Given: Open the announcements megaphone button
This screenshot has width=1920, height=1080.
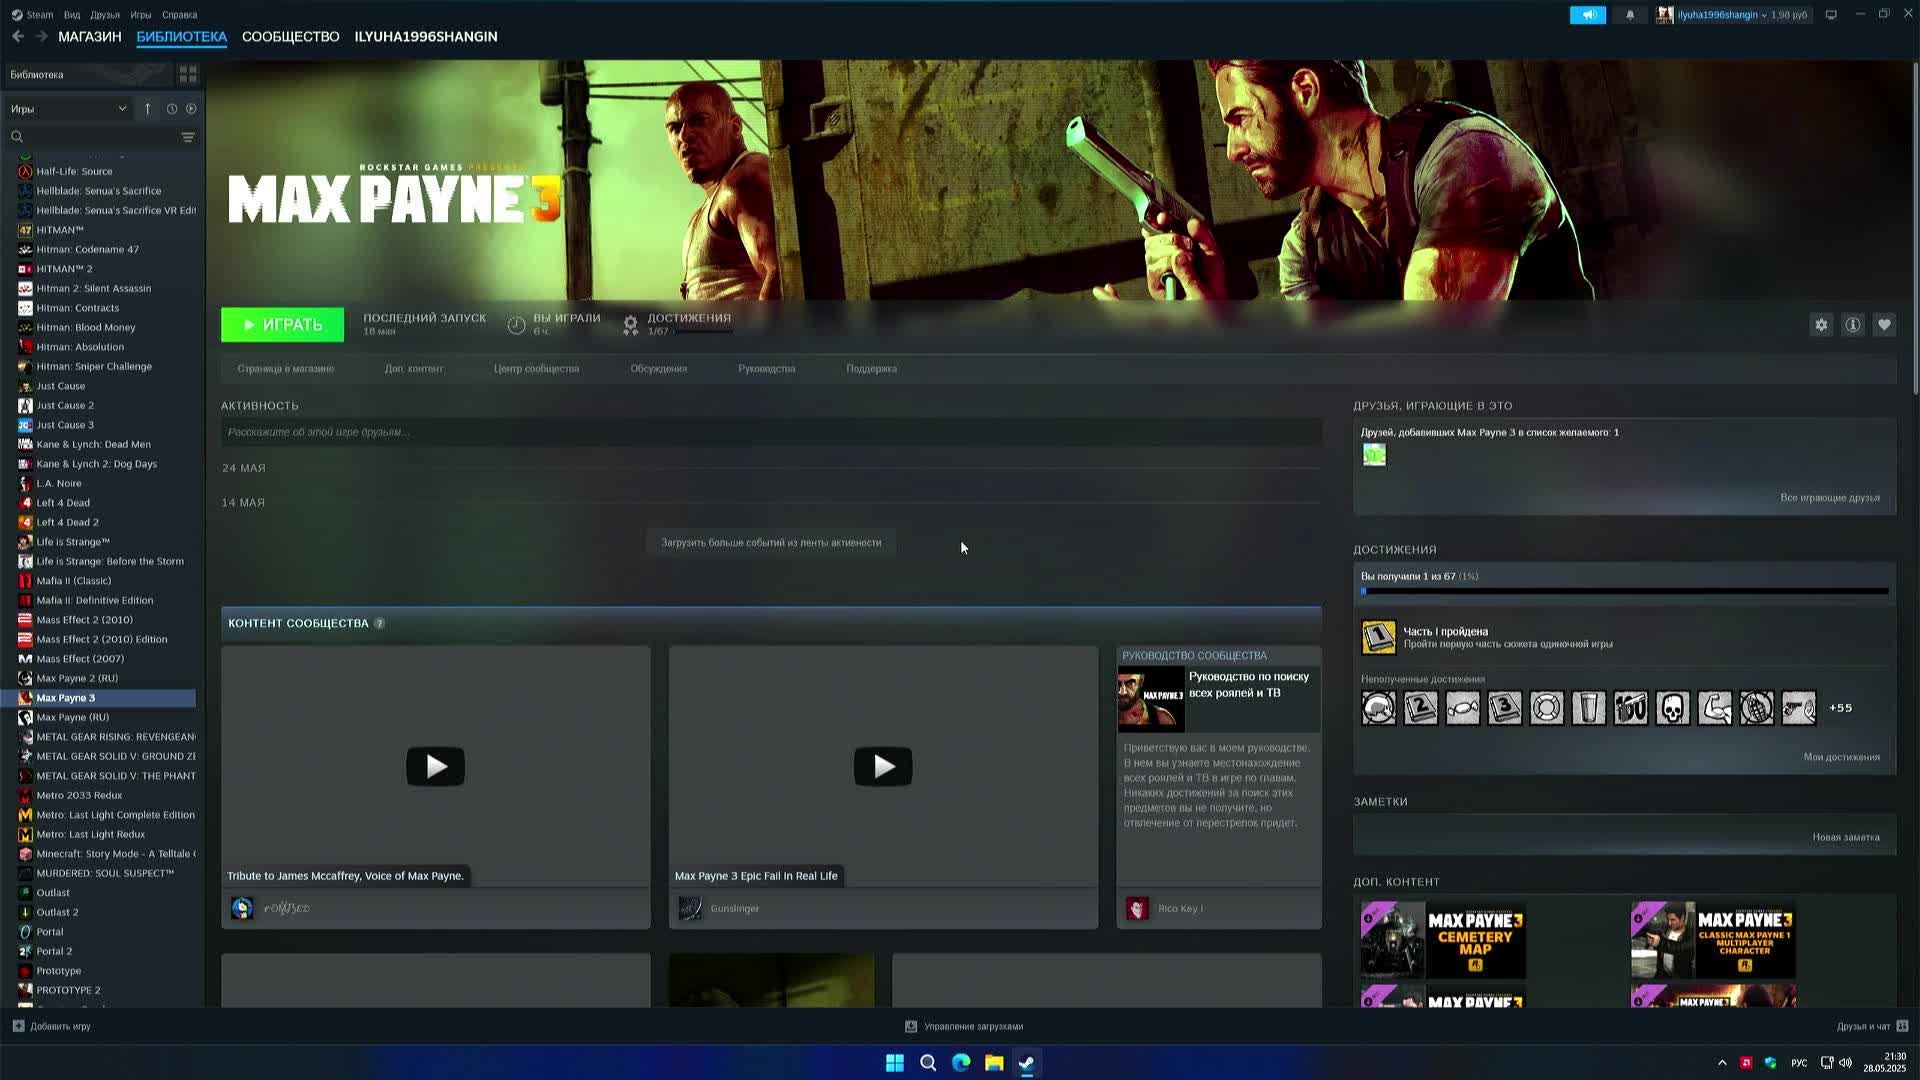Looking at the screenshot, I should coord(1588,15).
